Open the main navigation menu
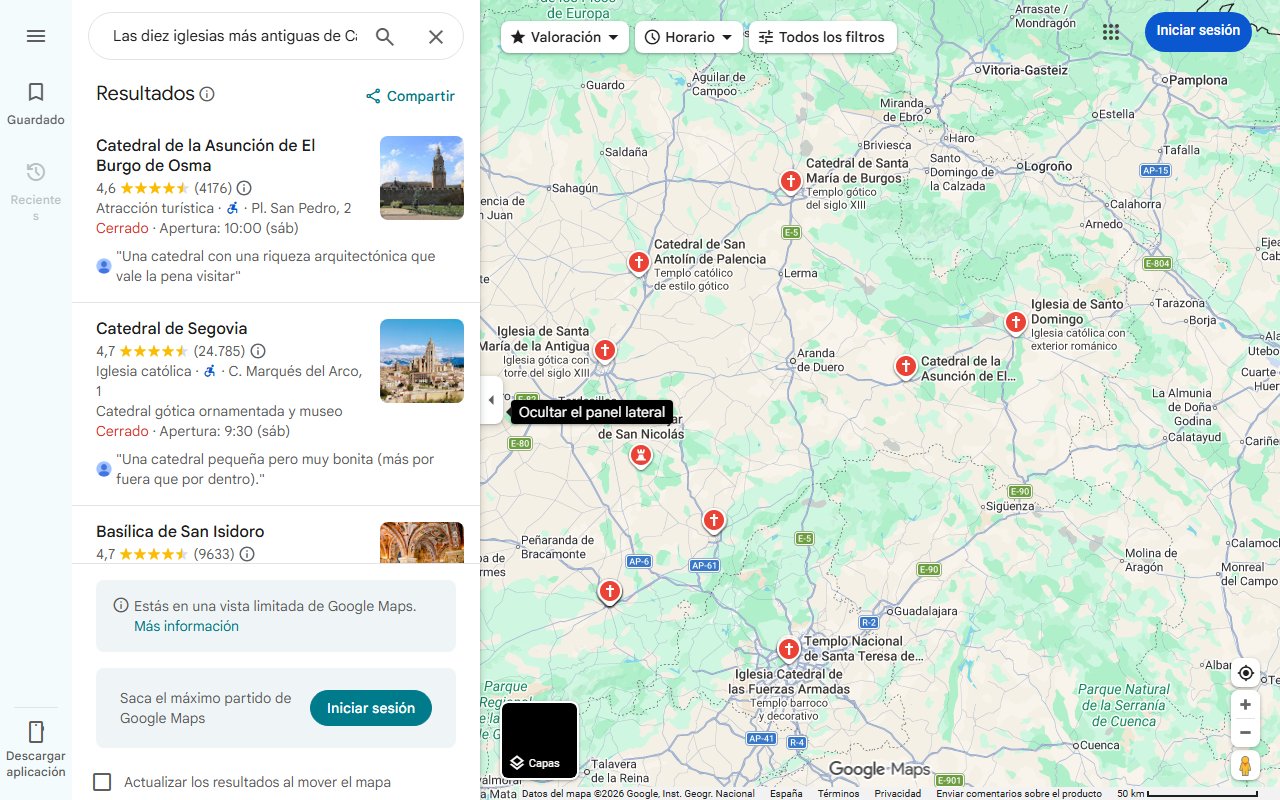This screenshot has height=800, width=1280. click(36, 36)
